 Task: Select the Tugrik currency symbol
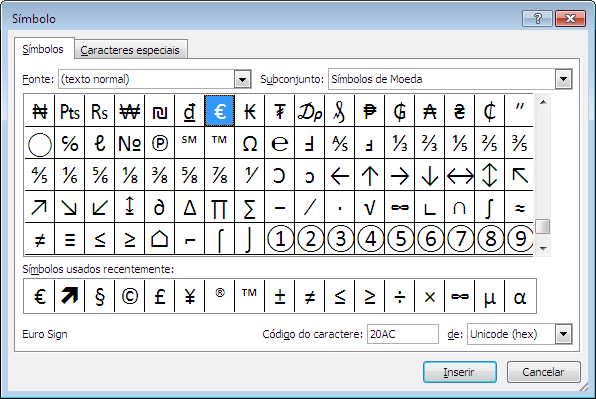(x=280, y=111)
